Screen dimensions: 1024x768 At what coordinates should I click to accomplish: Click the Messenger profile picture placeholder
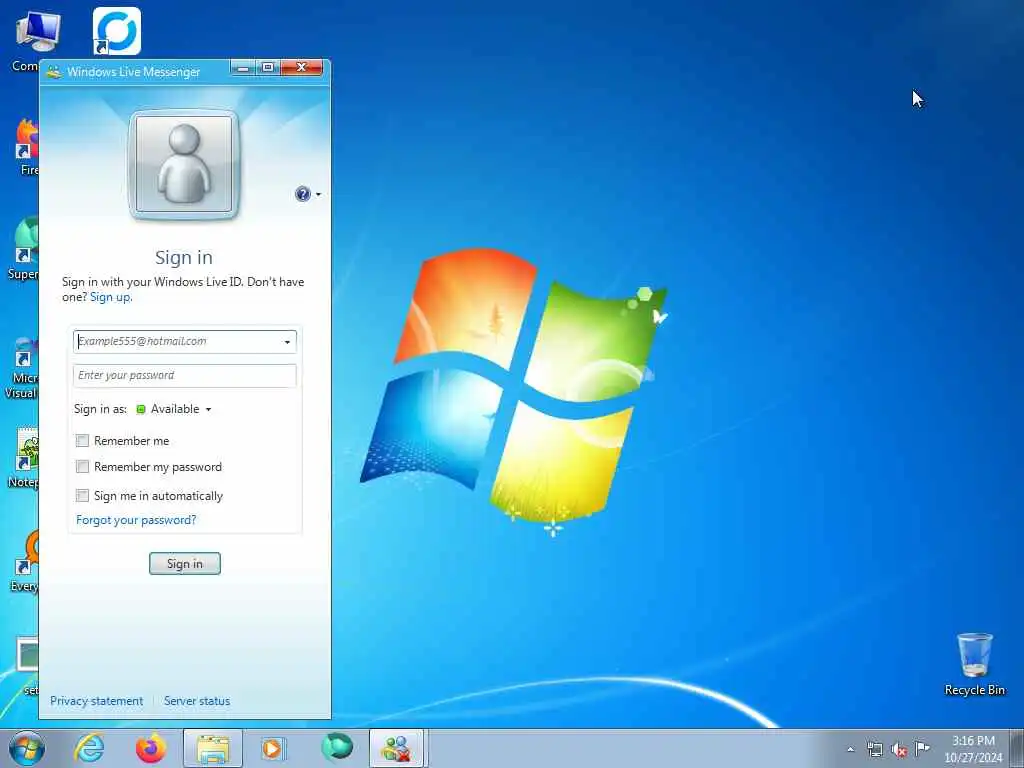(x=184, y=165)
